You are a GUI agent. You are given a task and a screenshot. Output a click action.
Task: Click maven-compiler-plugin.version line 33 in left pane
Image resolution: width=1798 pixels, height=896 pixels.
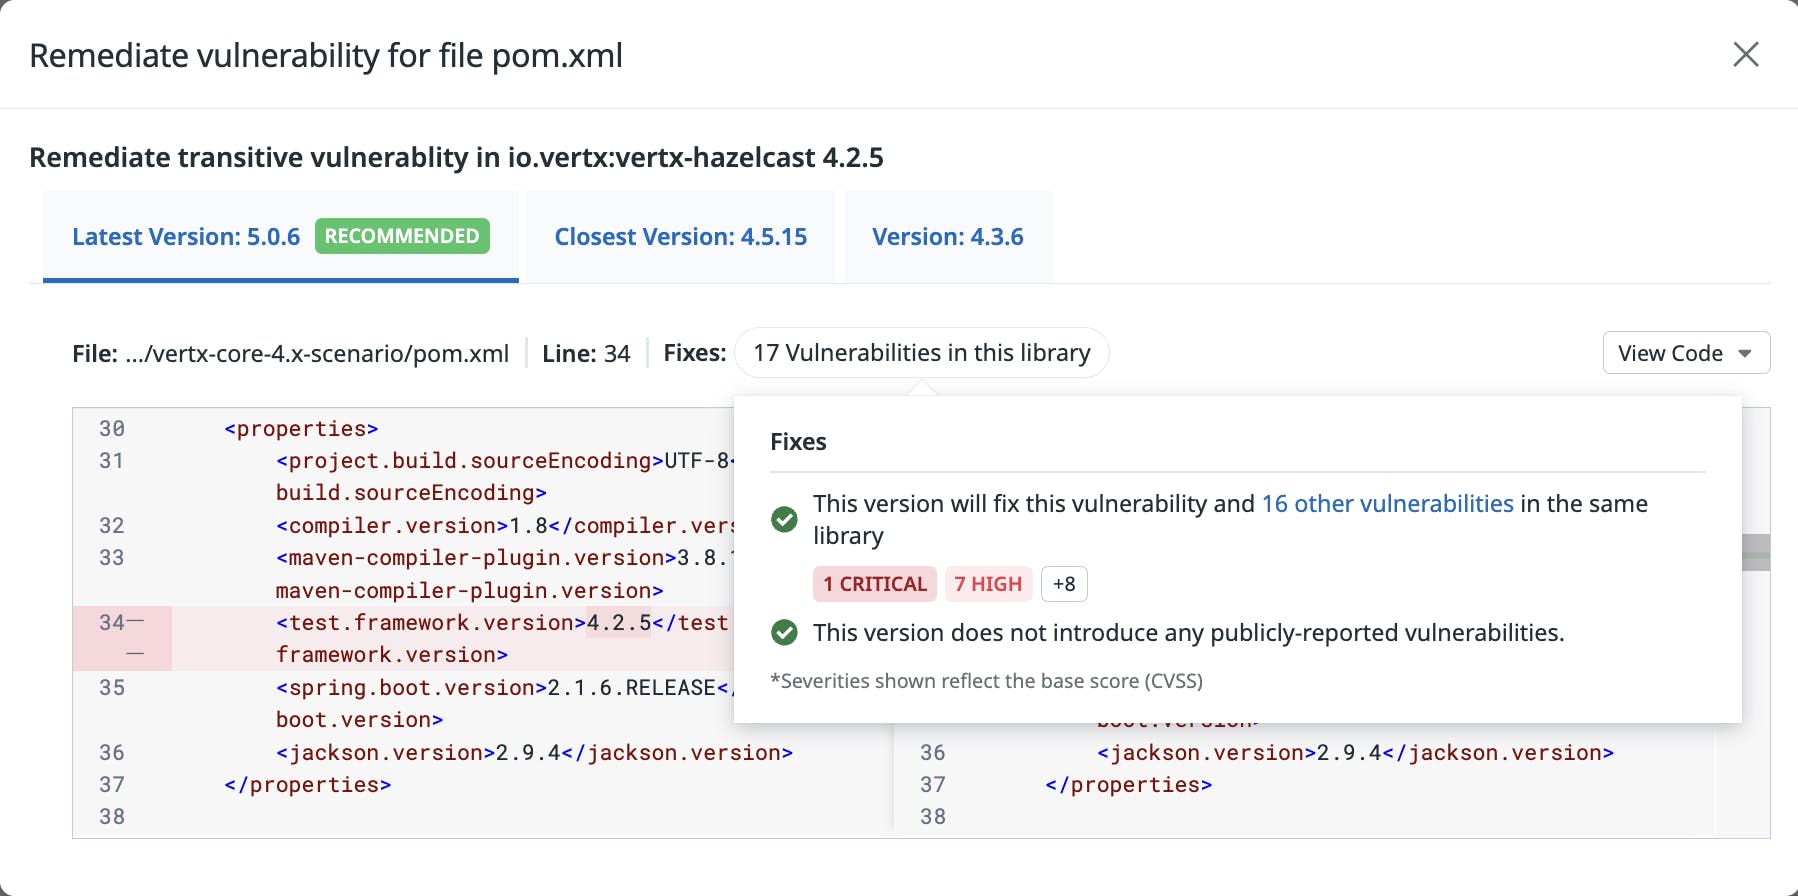point(505,574)
